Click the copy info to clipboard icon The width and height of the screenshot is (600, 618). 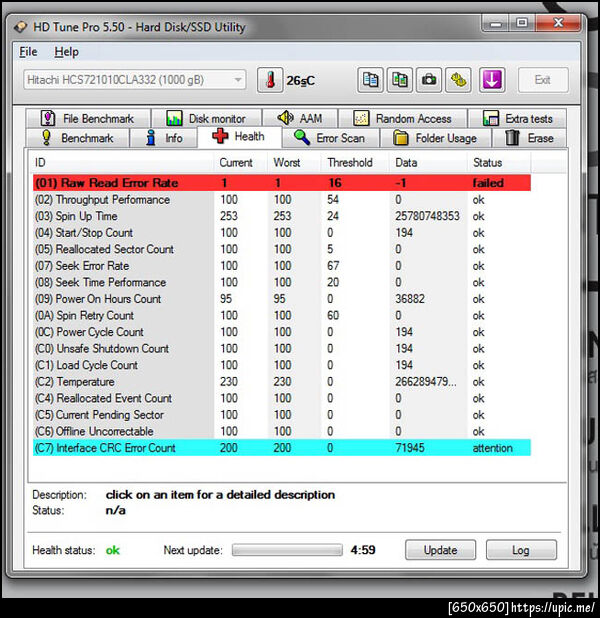(x=370, y=80)
